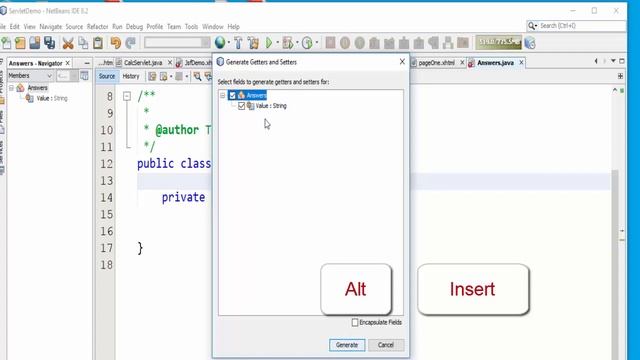Viewport: 640px width, 360px height.
Task: Open the Source menu
Action: [74, 27]
